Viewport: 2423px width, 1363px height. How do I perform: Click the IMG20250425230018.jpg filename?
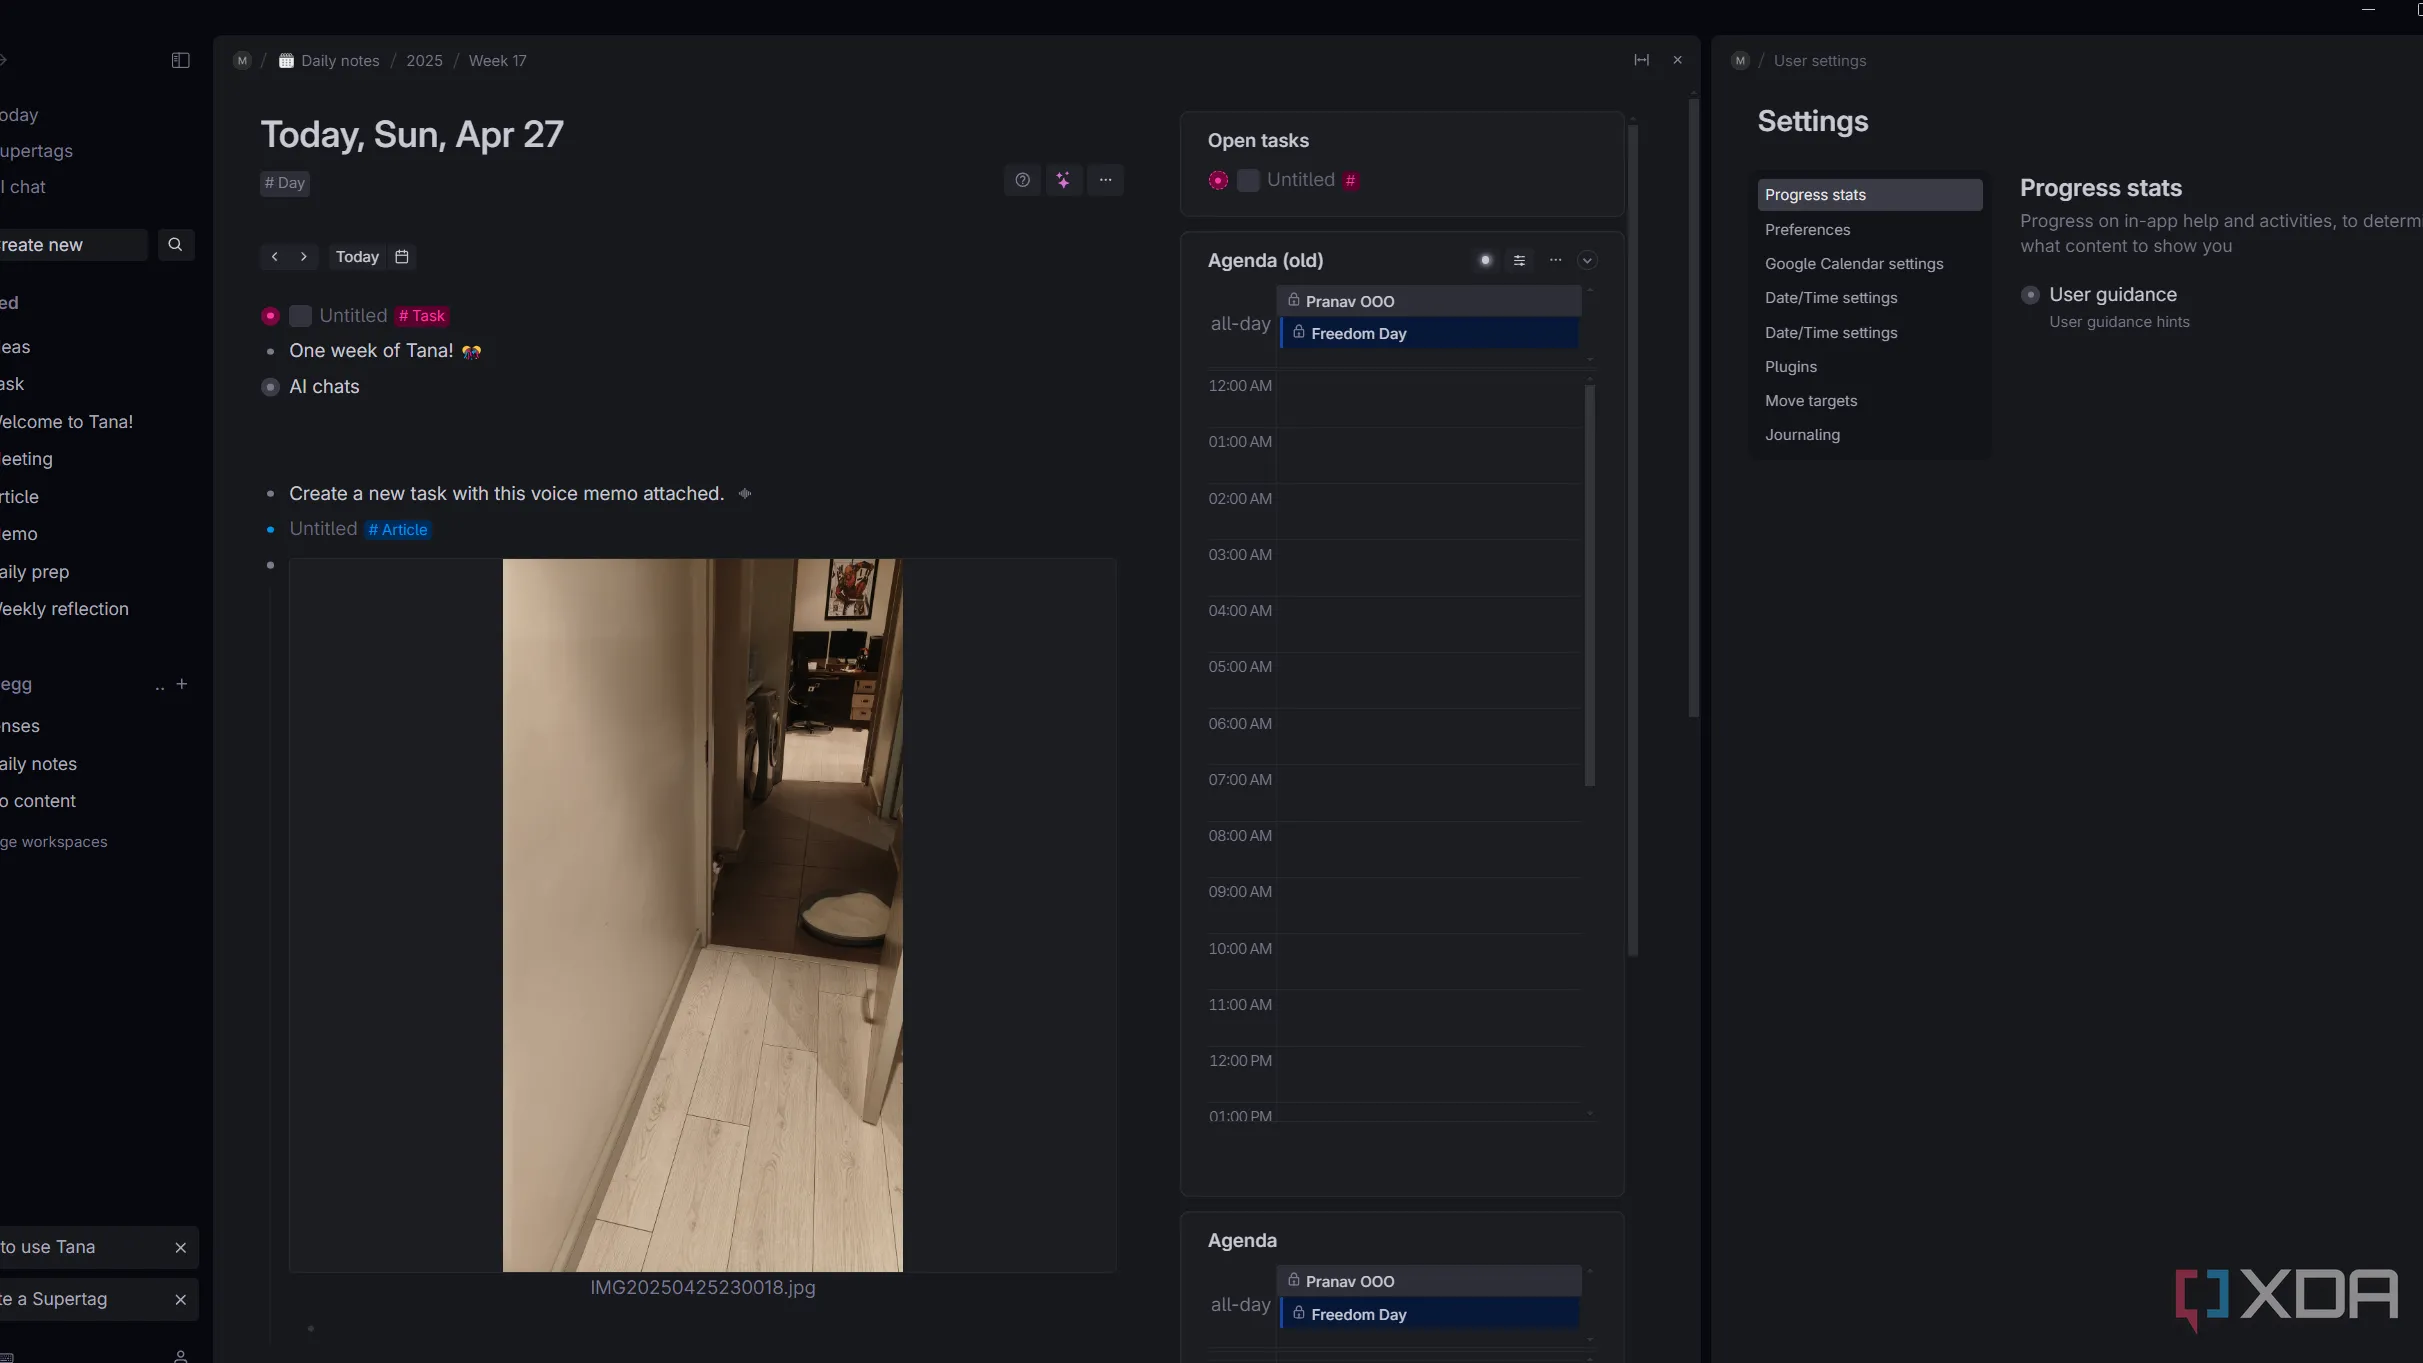(702, 1288)
